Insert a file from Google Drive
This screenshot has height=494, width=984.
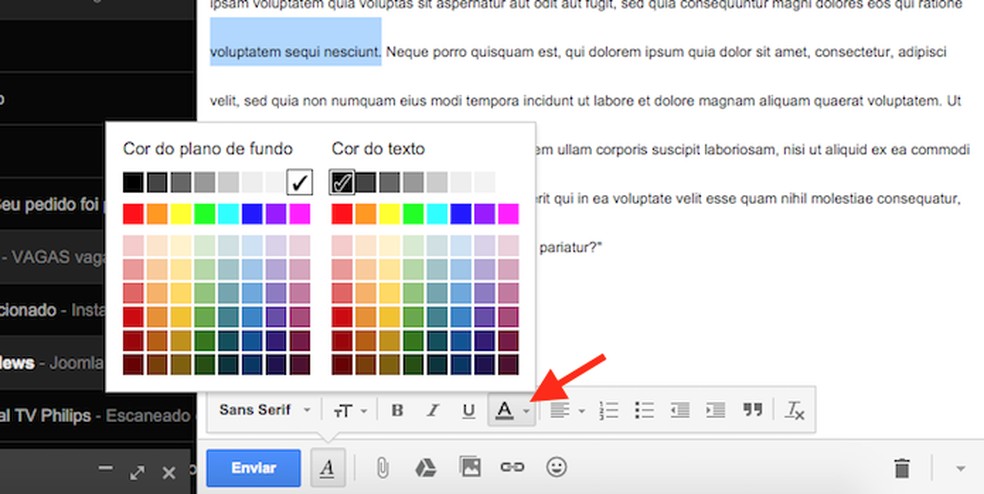(426, 468)
